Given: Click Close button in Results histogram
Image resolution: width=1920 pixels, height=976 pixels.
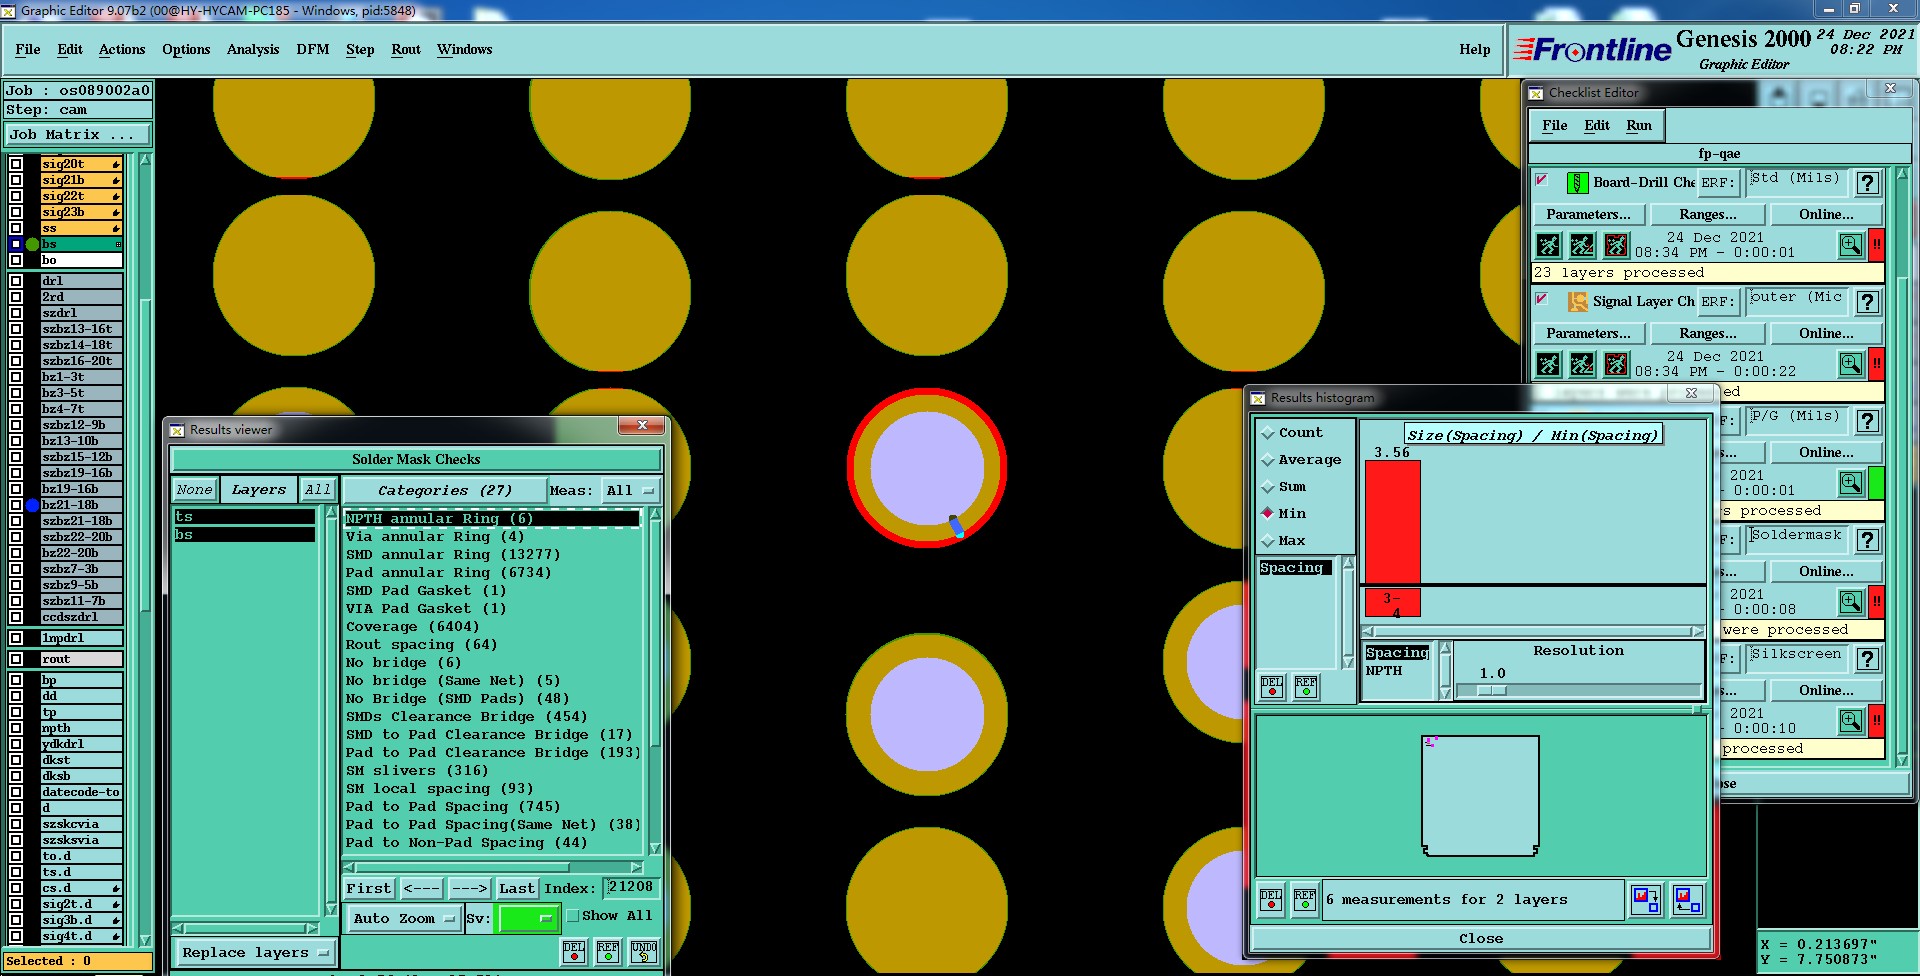Looking at the screenshot, I should coord(1480,939).
